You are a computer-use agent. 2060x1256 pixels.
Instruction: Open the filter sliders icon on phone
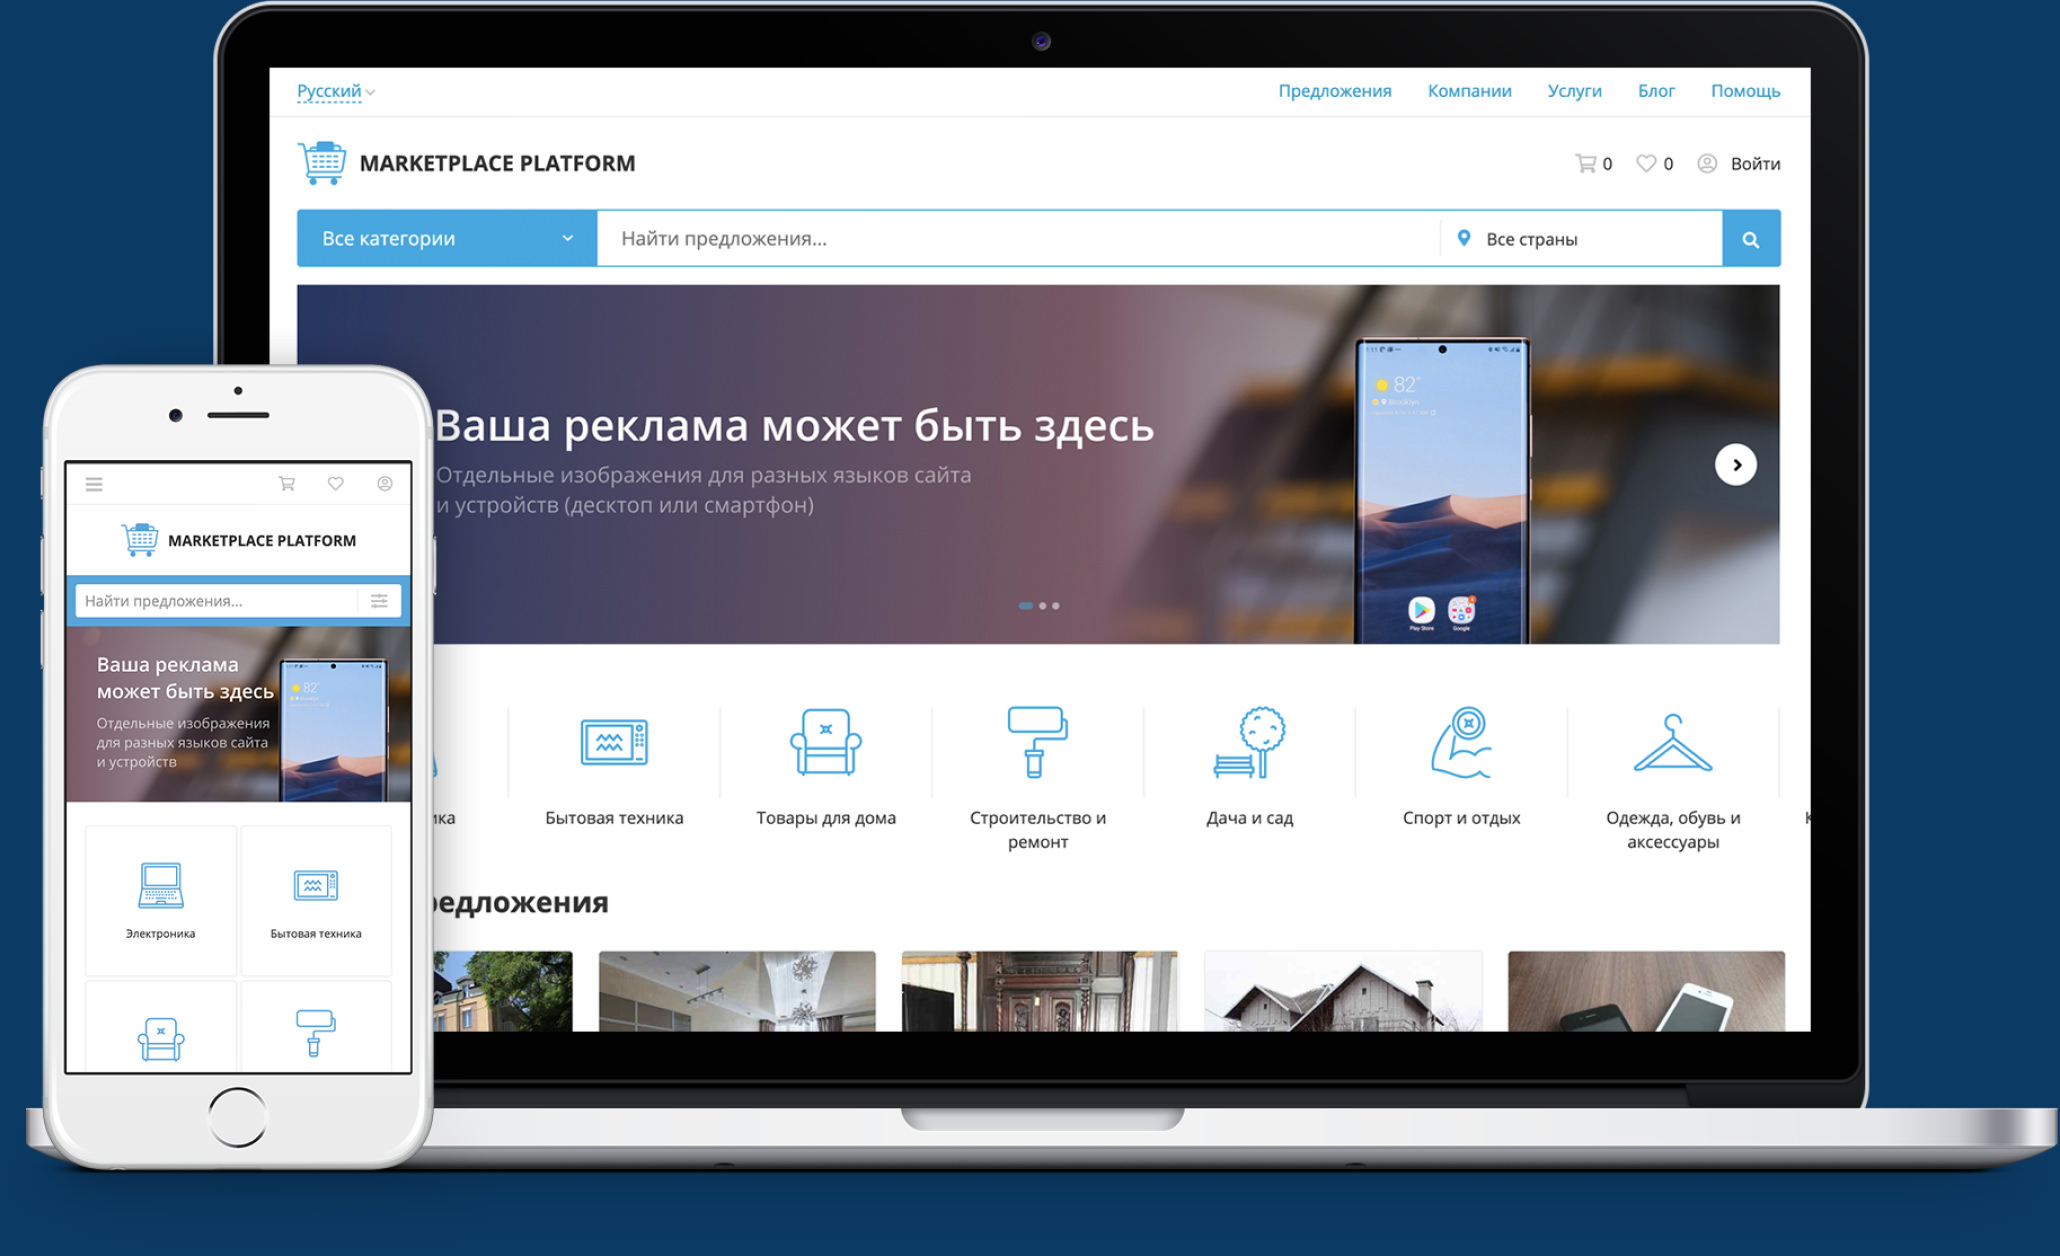pos(379,601)
